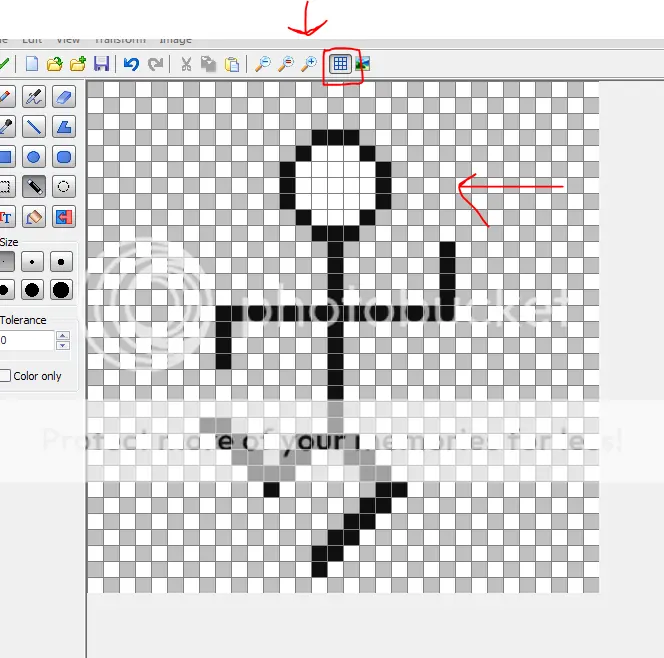Select the Paint Bucket tool
664x658 pixels.
34,217
